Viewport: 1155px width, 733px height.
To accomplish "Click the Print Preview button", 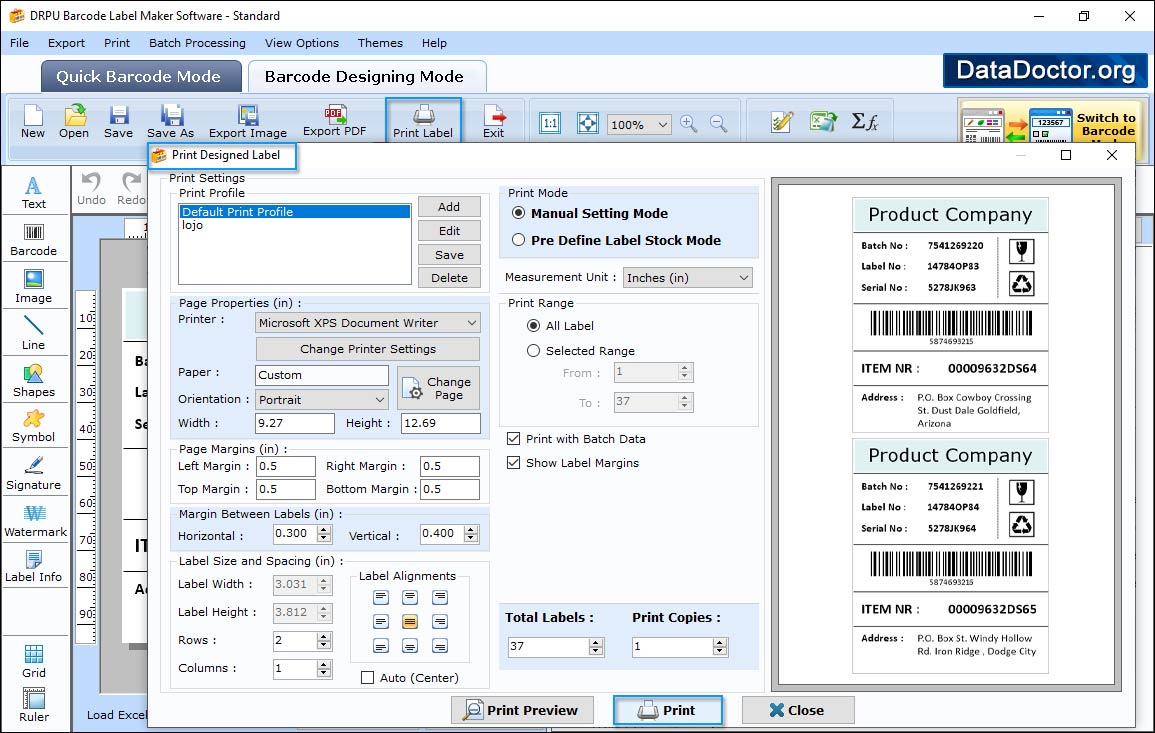I will 522,710.
